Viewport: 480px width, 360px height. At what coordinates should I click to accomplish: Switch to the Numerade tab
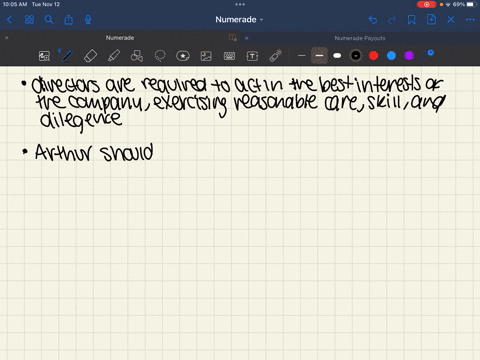(120, 38)
